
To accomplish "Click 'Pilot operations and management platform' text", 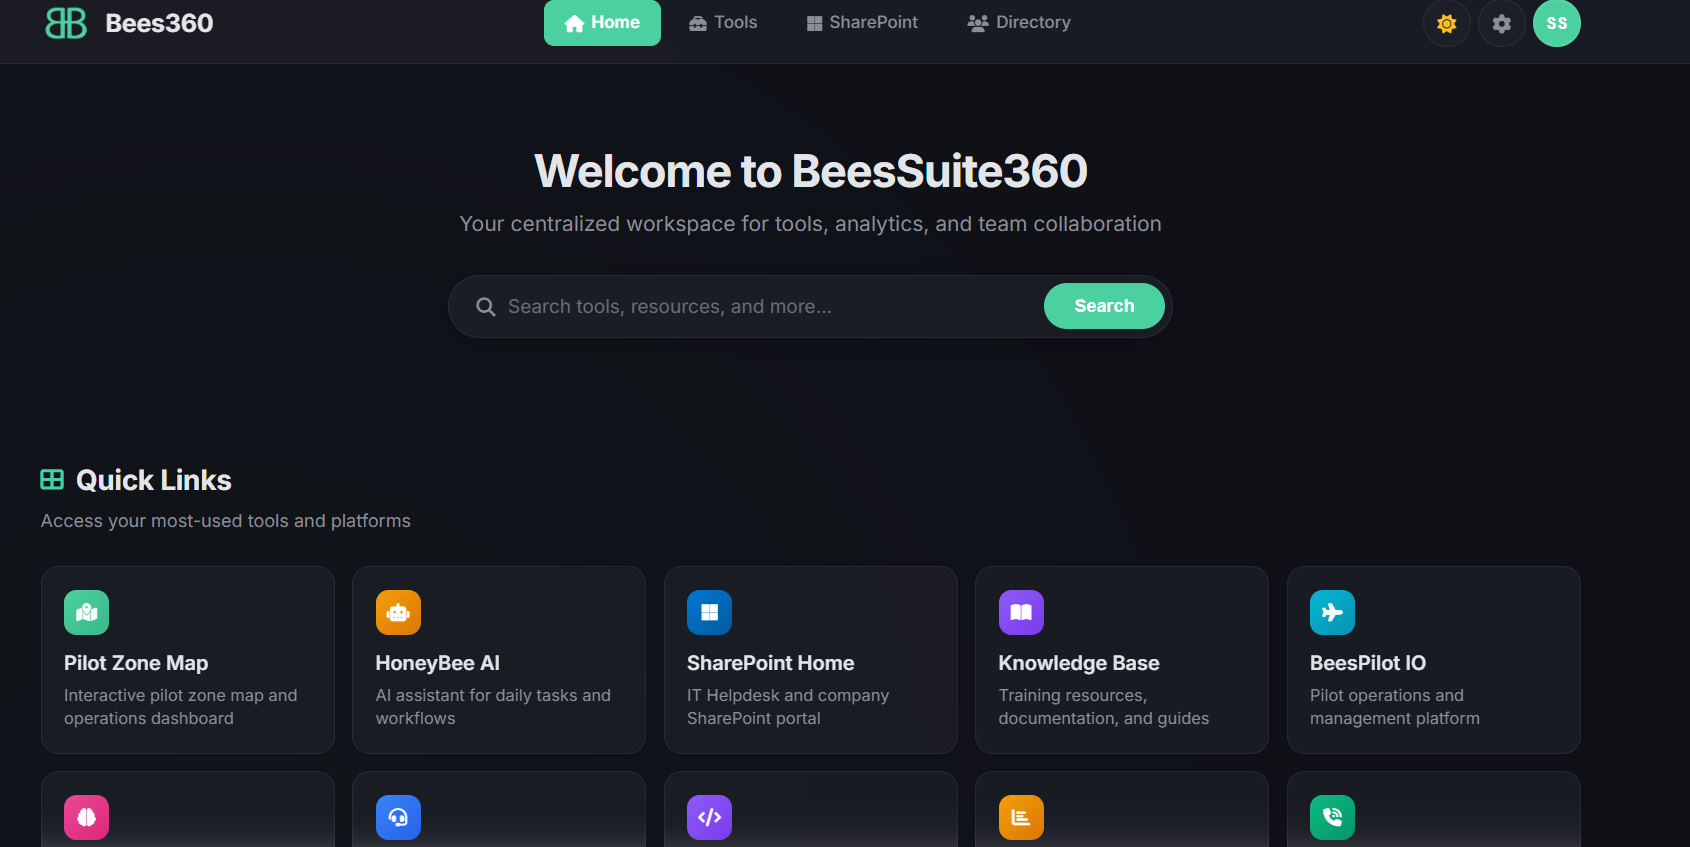I will coord(1395,707).
